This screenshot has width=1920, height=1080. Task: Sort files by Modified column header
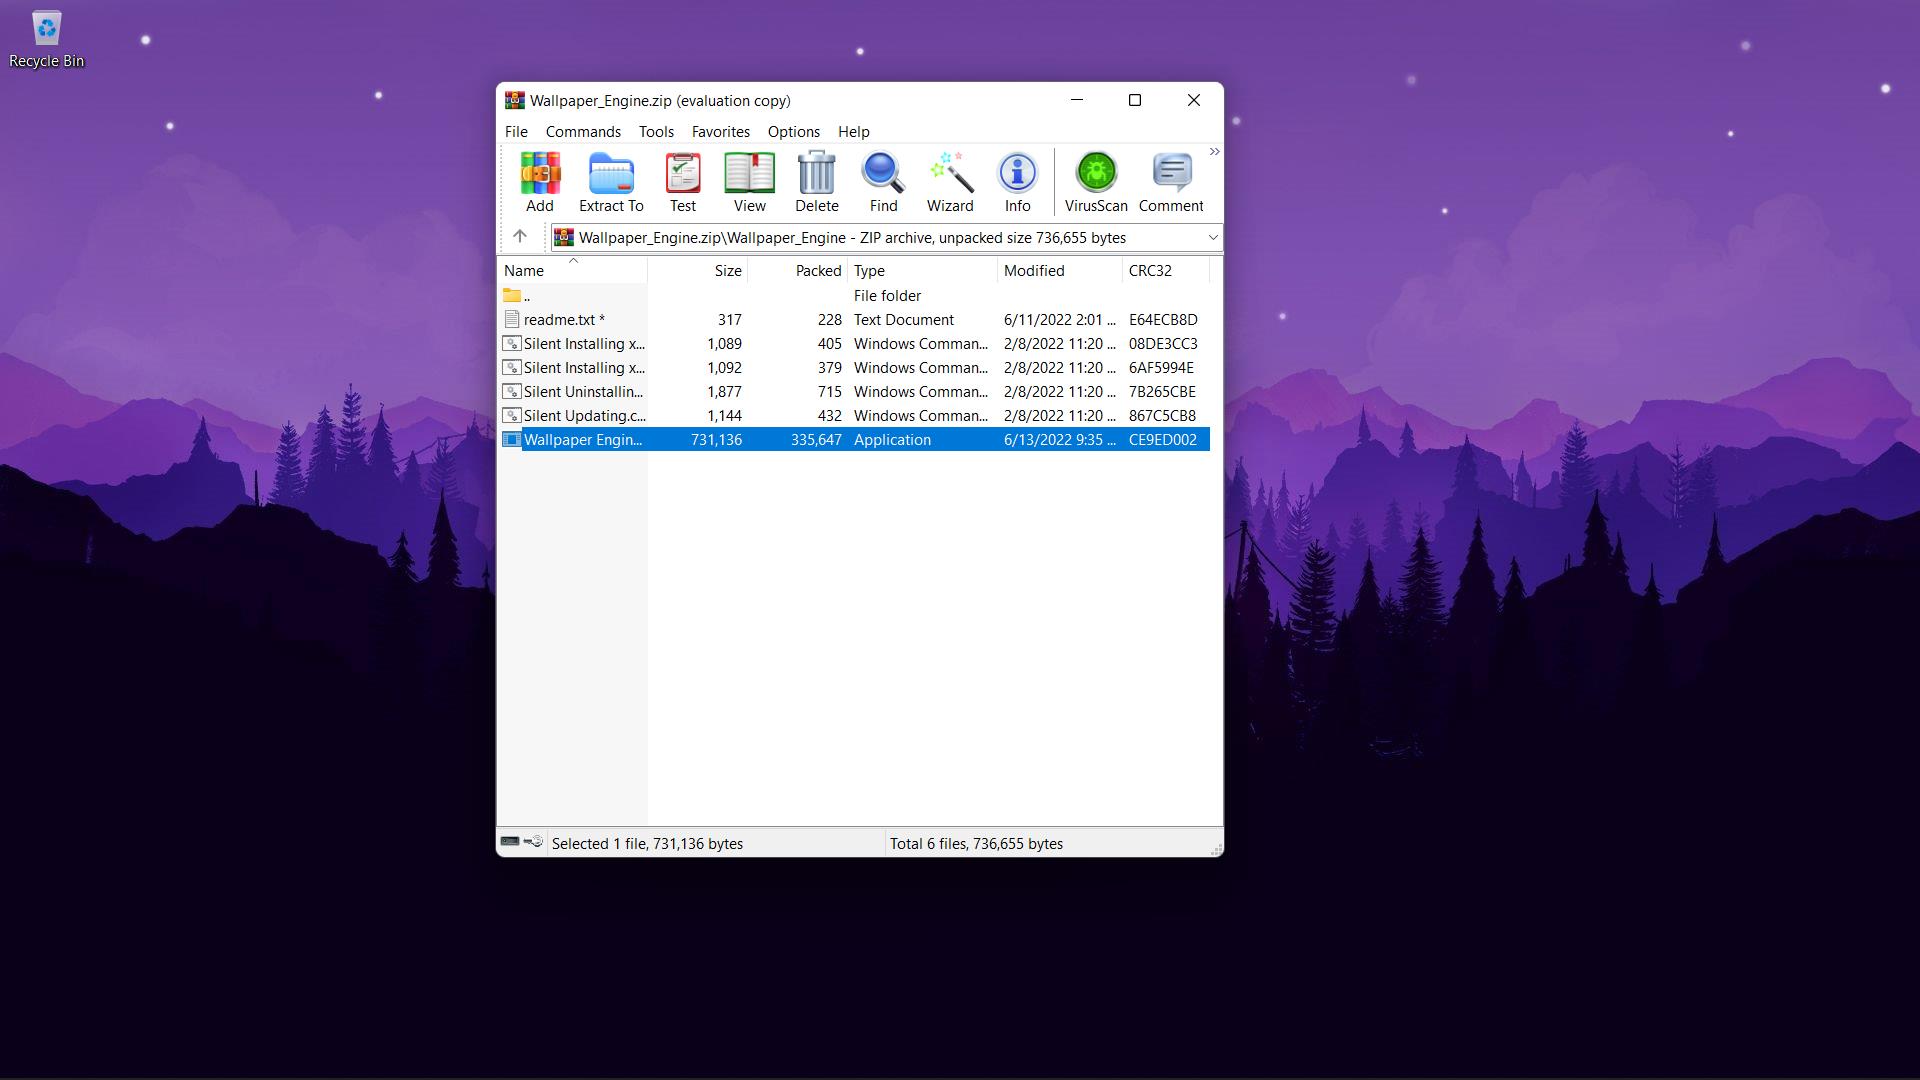tap(1034, 271)
